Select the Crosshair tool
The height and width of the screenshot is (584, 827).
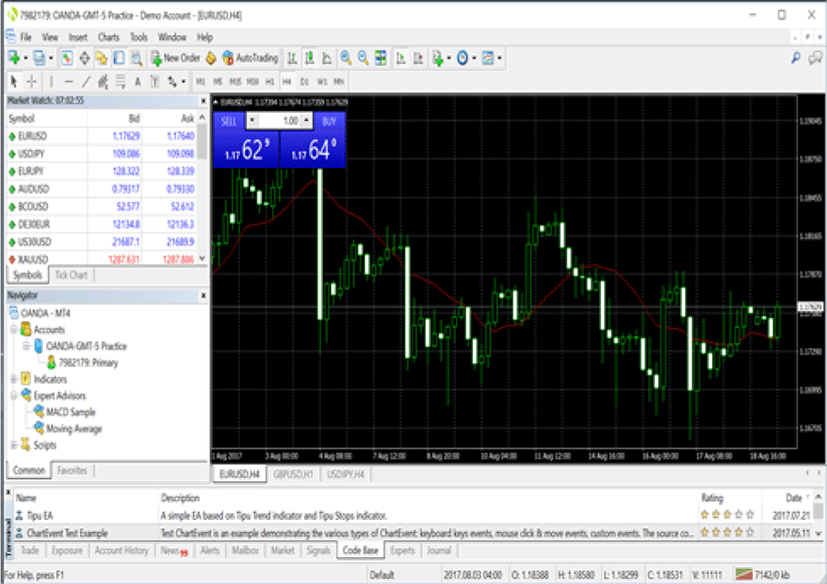32,82
